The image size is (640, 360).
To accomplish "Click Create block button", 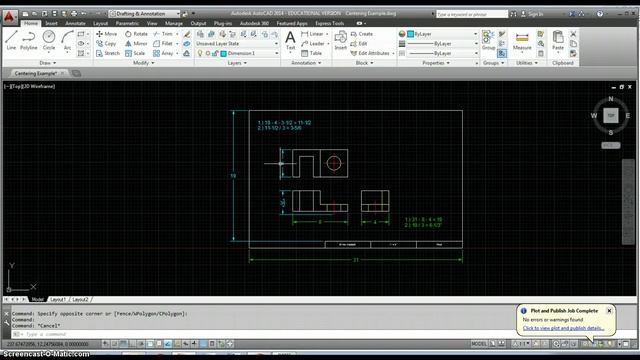I will (x=362, y=34).
